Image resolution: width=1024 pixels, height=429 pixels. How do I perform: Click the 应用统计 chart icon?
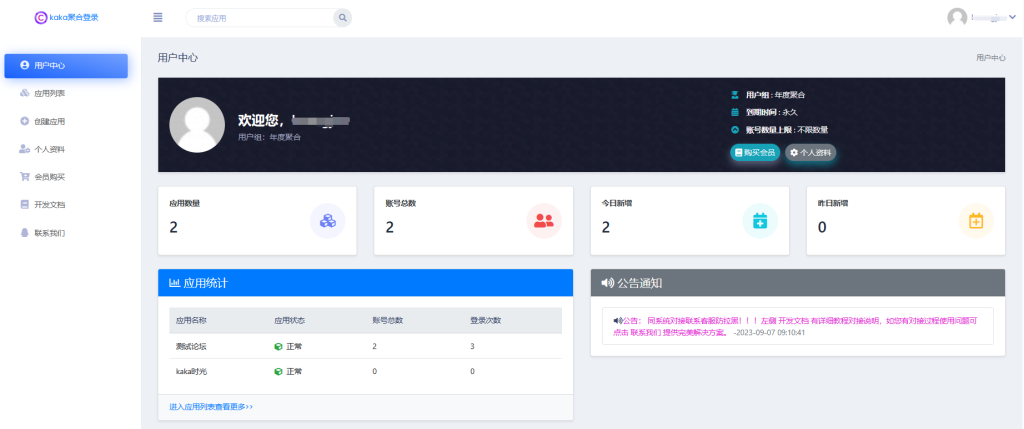point(174,283)
